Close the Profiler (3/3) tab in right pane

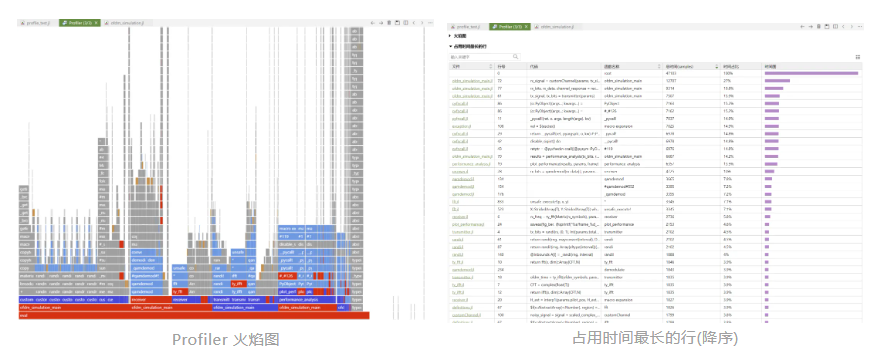(x=527, y=27)
